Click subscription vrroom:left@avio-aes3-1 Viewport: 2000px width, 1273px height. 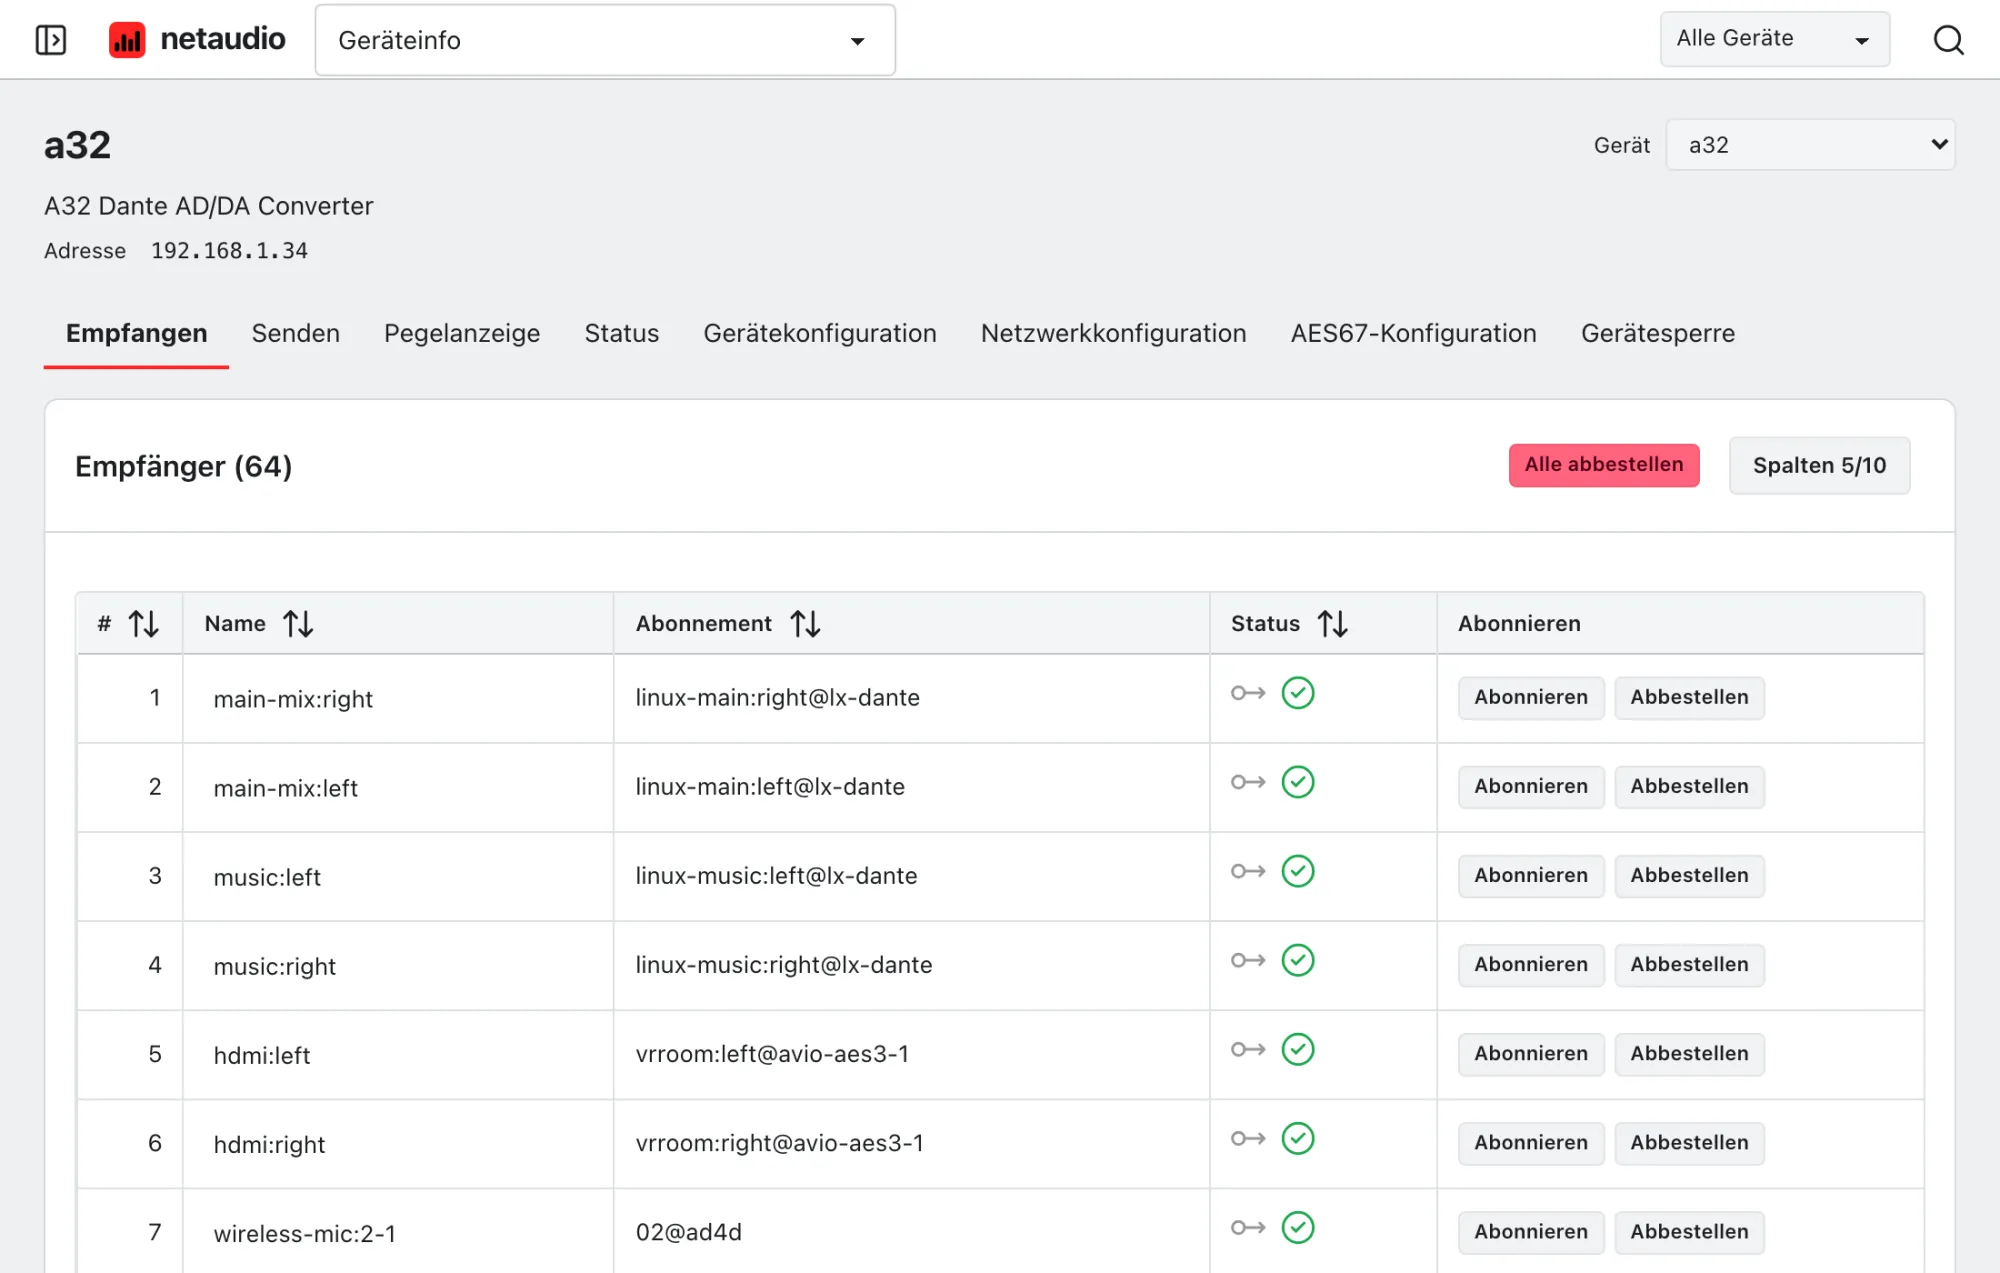772,1053
